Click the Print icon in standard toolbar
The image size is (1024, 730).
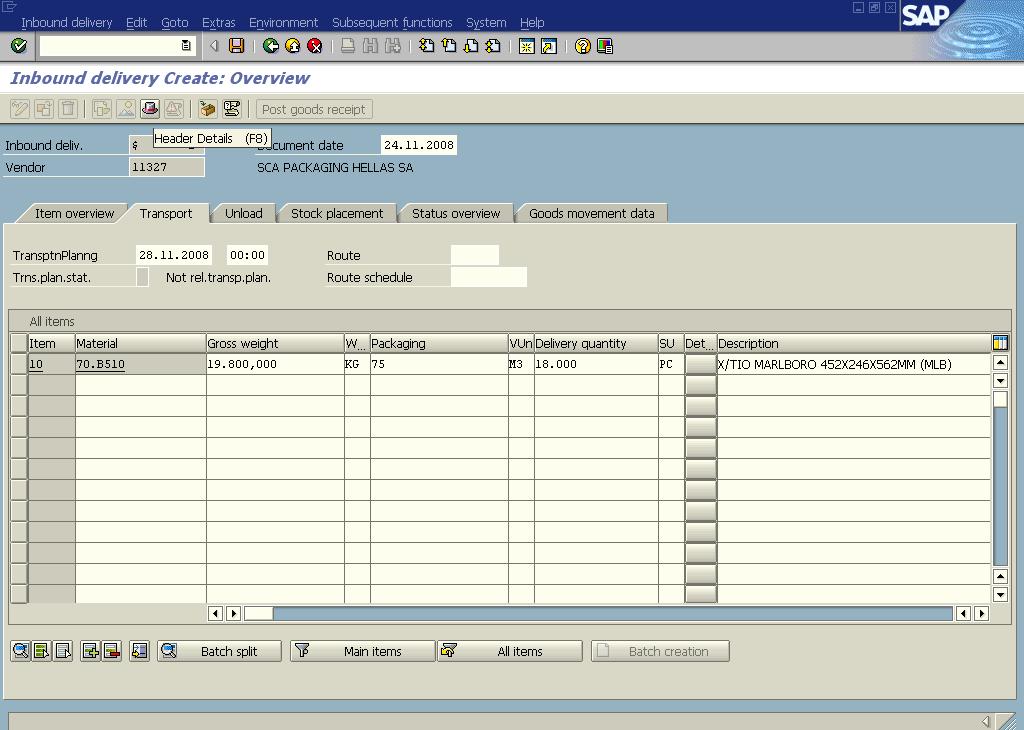(x=348, y=46)
